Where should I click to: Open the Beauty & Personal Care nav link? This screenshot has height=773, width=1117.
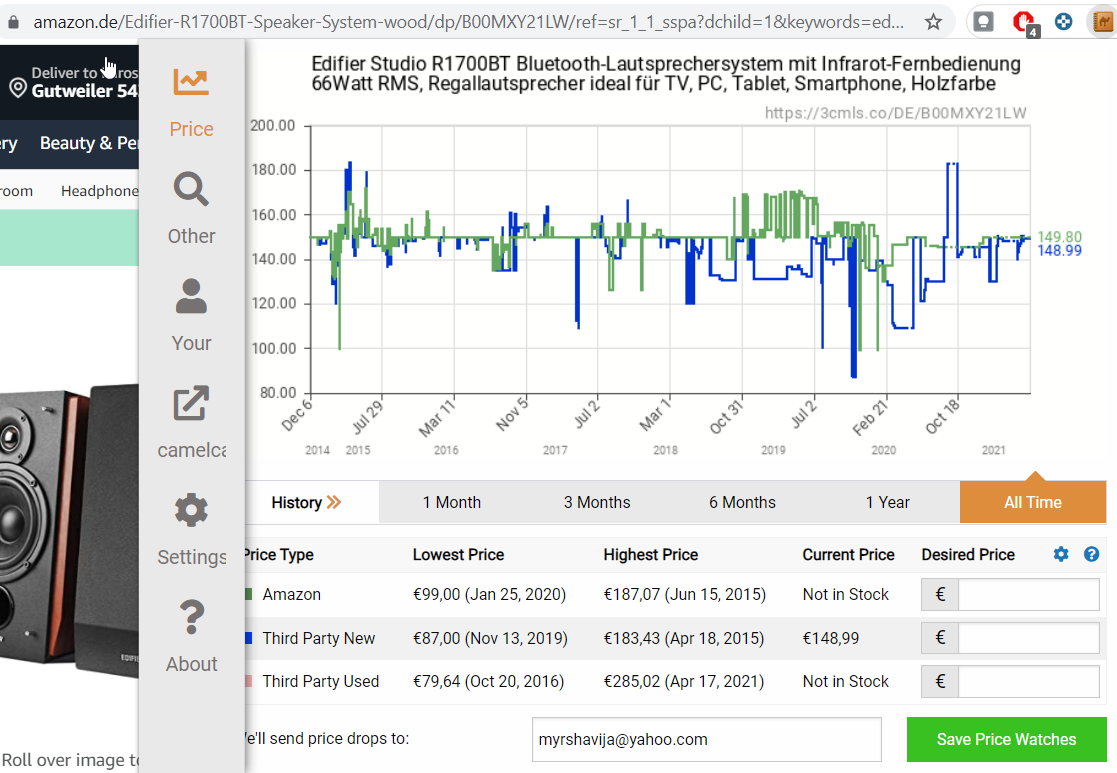tap(89, 142)
